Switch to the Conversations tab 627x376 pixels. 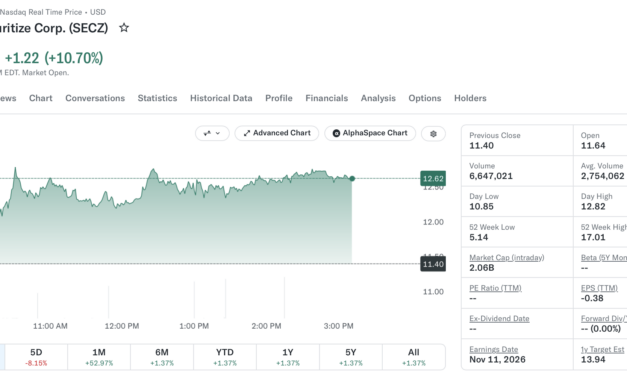tap(95, 98)
